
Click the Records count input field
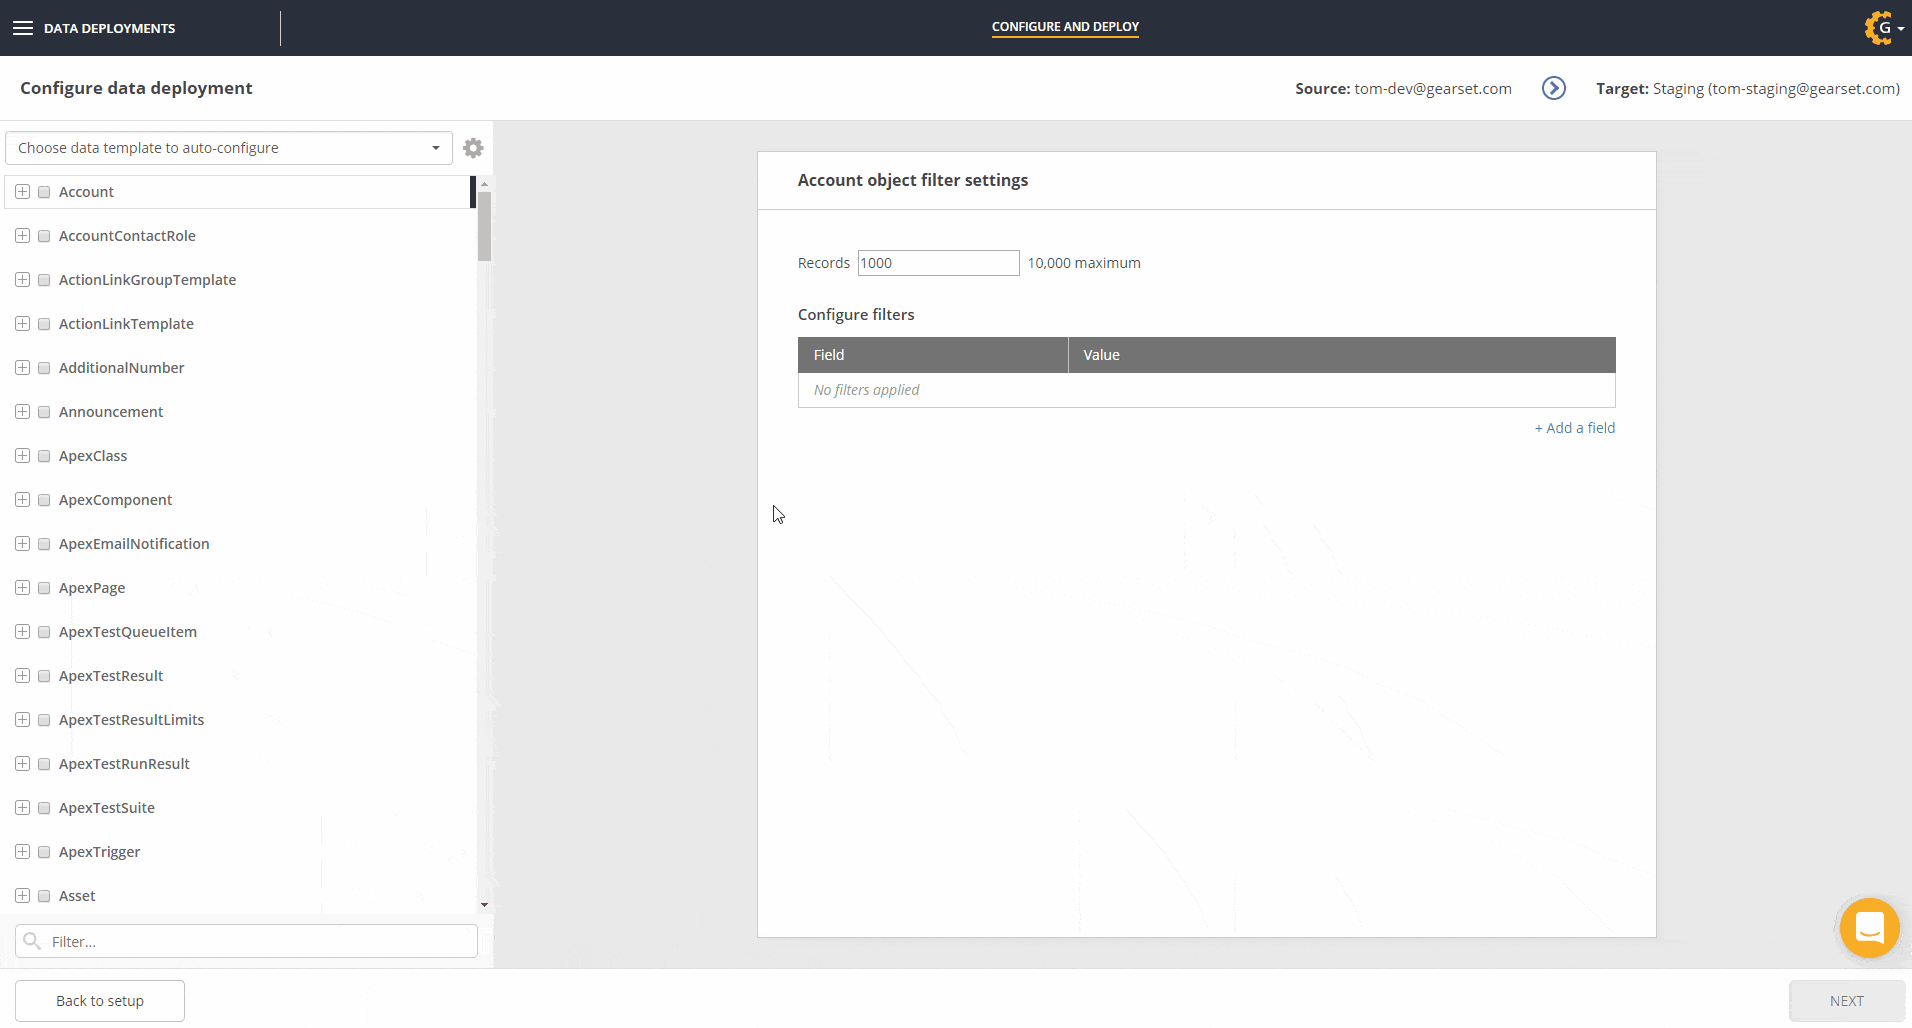click(x=937, y=263)
